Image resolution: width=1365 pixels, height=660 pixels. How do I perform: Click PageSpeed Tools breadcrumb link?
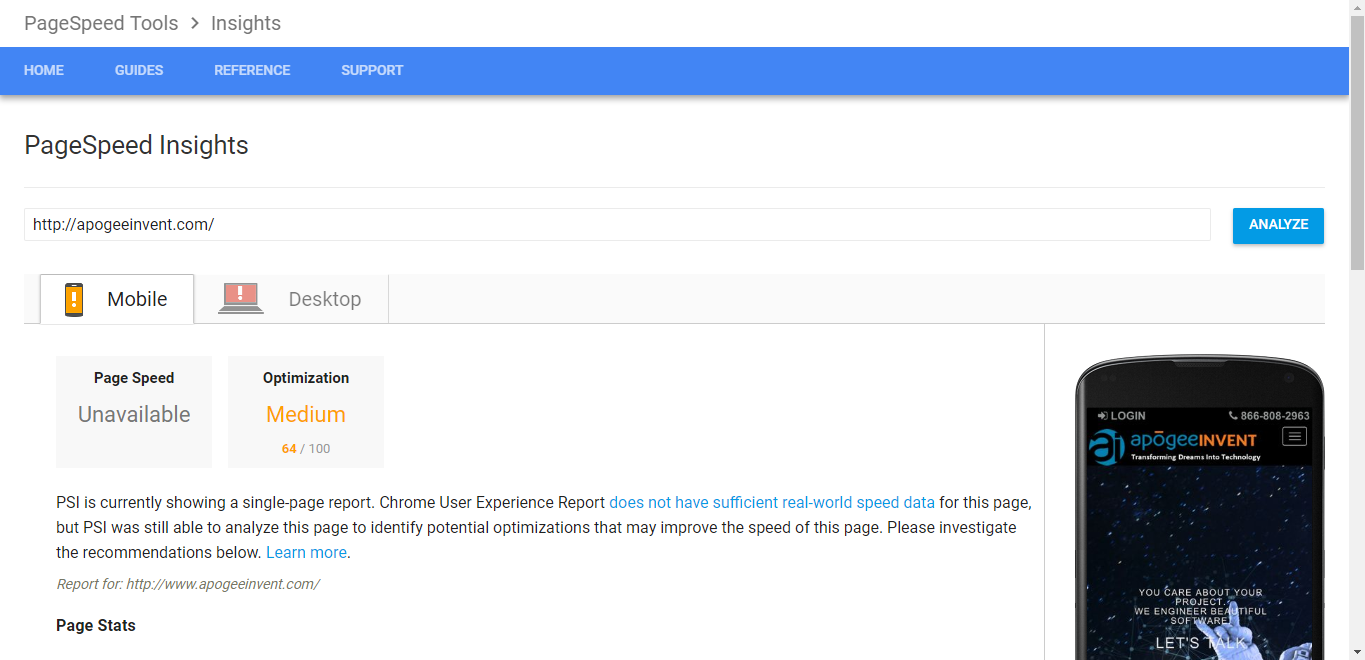101,23
